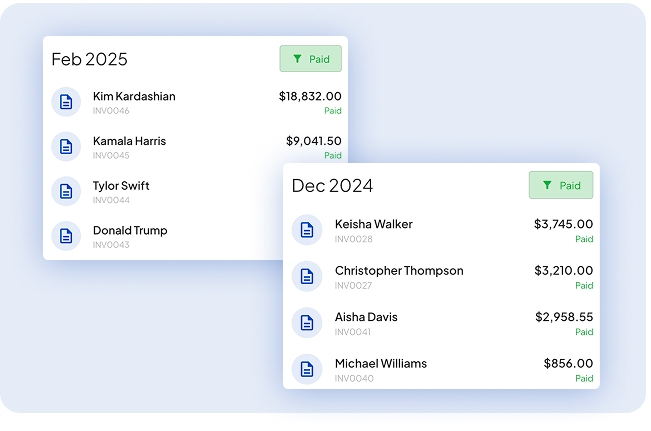Click the $856.00 amount

tap(568, 364)
